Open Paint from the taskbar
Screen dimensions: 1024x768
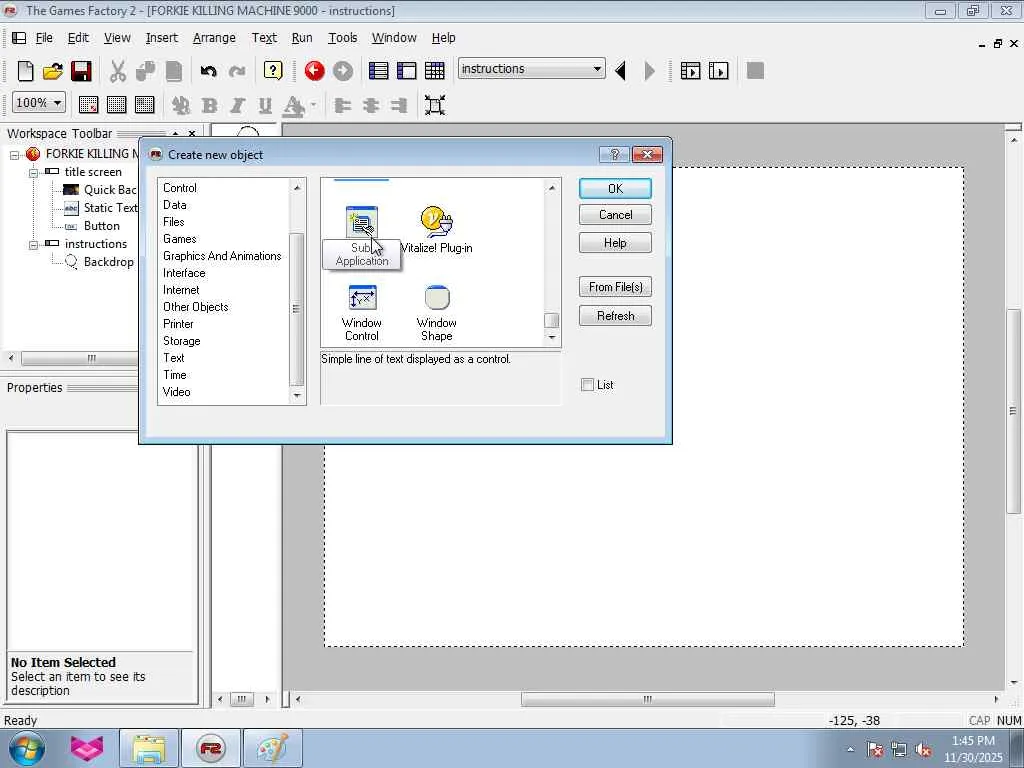272,749
